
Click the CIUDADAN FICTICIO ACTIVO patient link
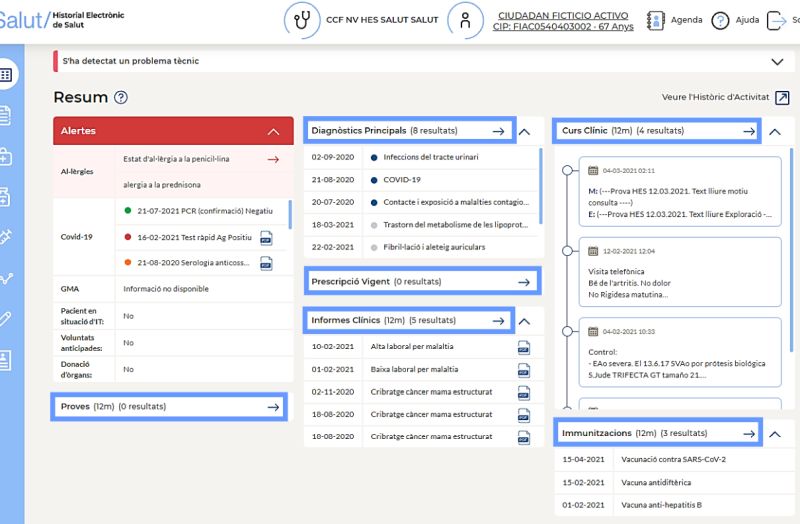point(563,21)
